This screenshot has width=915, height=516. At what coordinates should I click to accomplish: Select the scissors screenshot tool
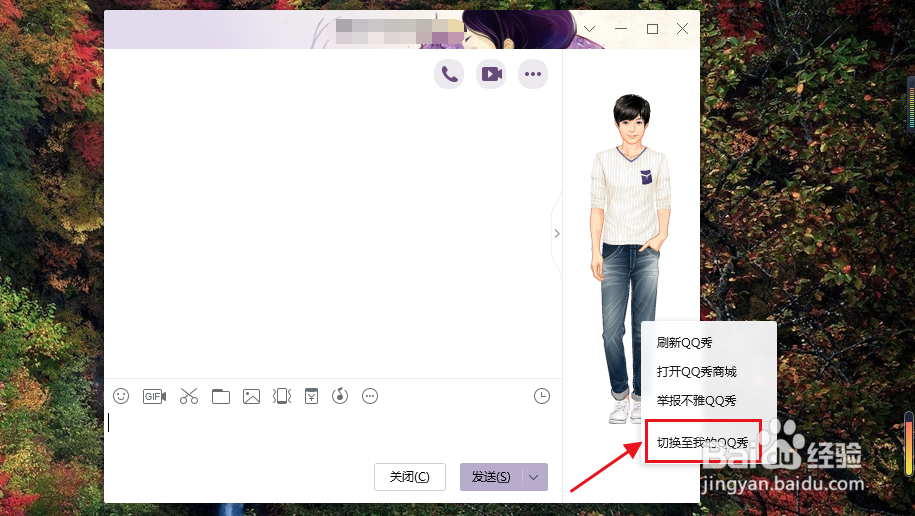click(188, 396)
